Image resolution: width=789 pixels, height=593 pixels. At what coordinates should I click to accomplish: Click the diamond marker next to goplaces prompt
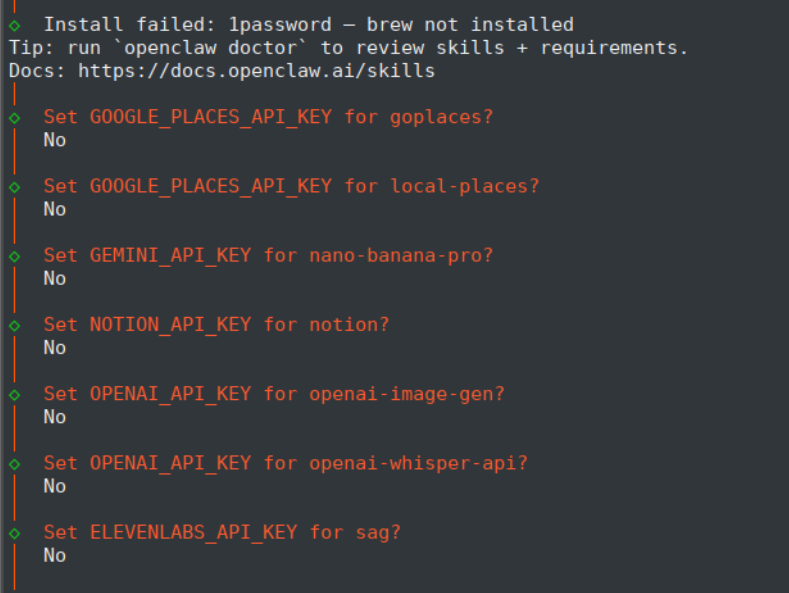(14, 117)
